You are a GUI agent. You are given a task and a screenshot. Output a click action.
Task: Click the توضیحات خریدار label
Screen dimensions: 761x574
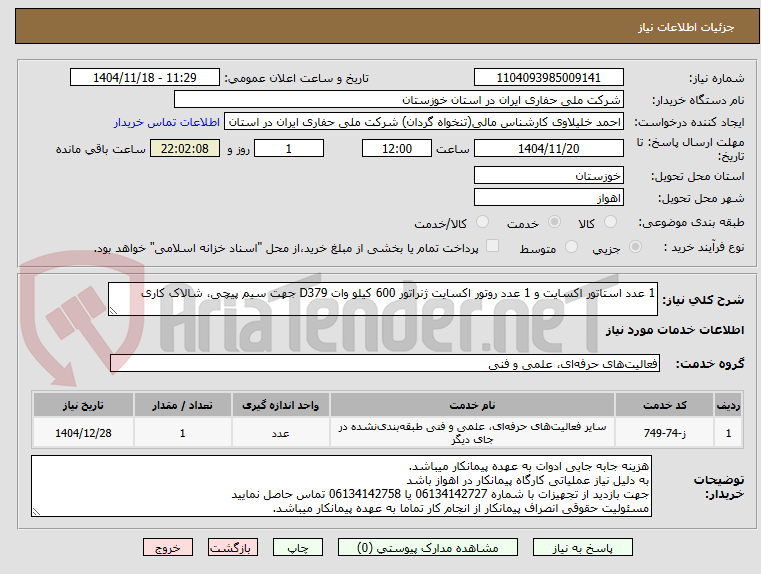point(719,487)
